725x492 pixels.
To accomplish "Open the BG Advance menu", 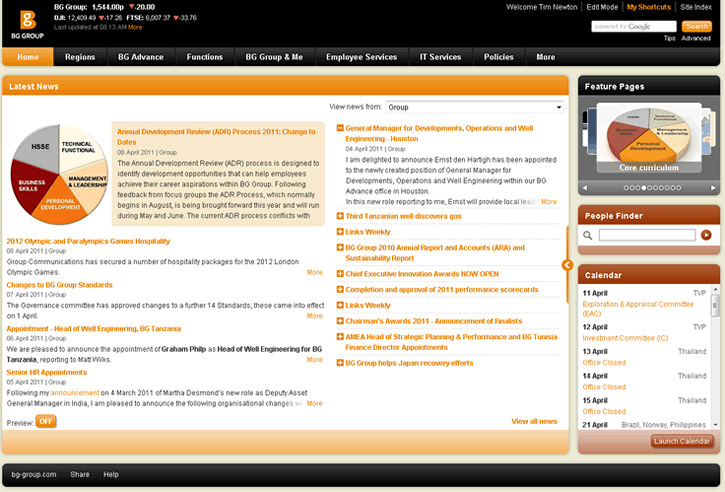I will tap(141, 57).
